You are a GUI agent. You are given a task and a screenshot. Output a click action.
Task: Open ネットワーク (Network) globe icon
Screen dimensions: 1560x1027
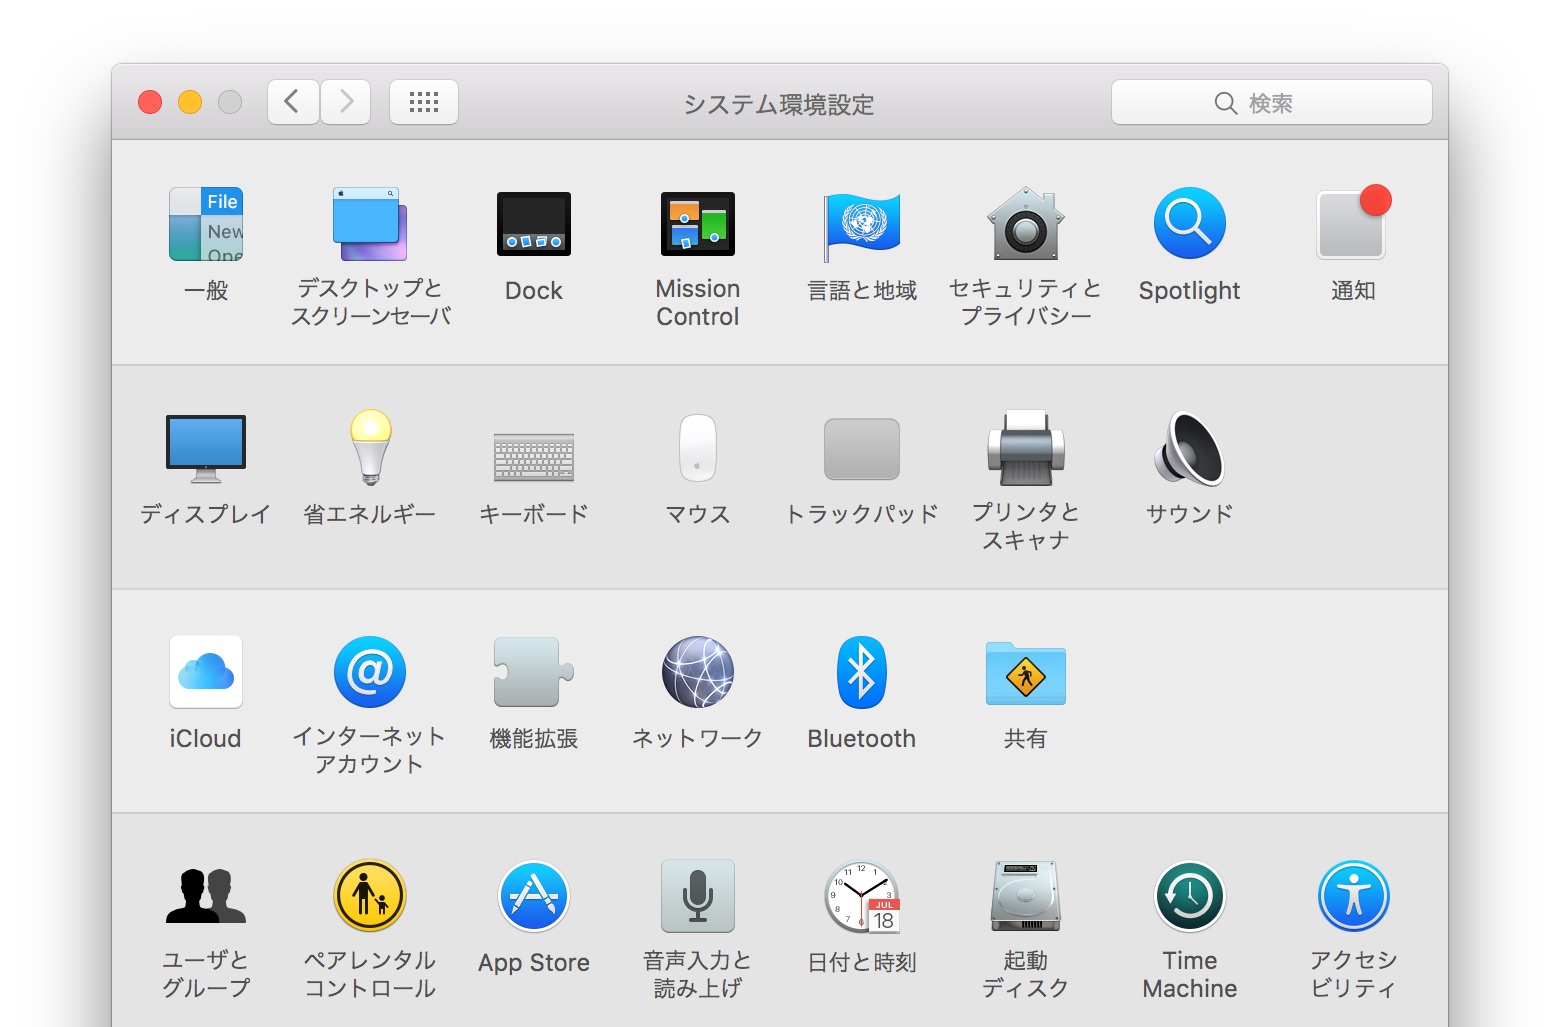(698, 672)
